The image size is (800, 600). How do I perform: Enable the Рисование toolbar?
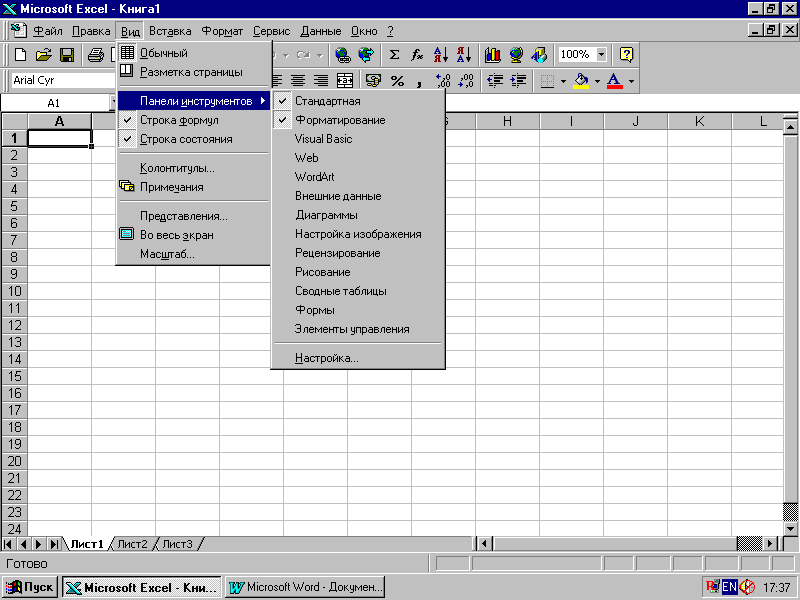tap(358, 272)
